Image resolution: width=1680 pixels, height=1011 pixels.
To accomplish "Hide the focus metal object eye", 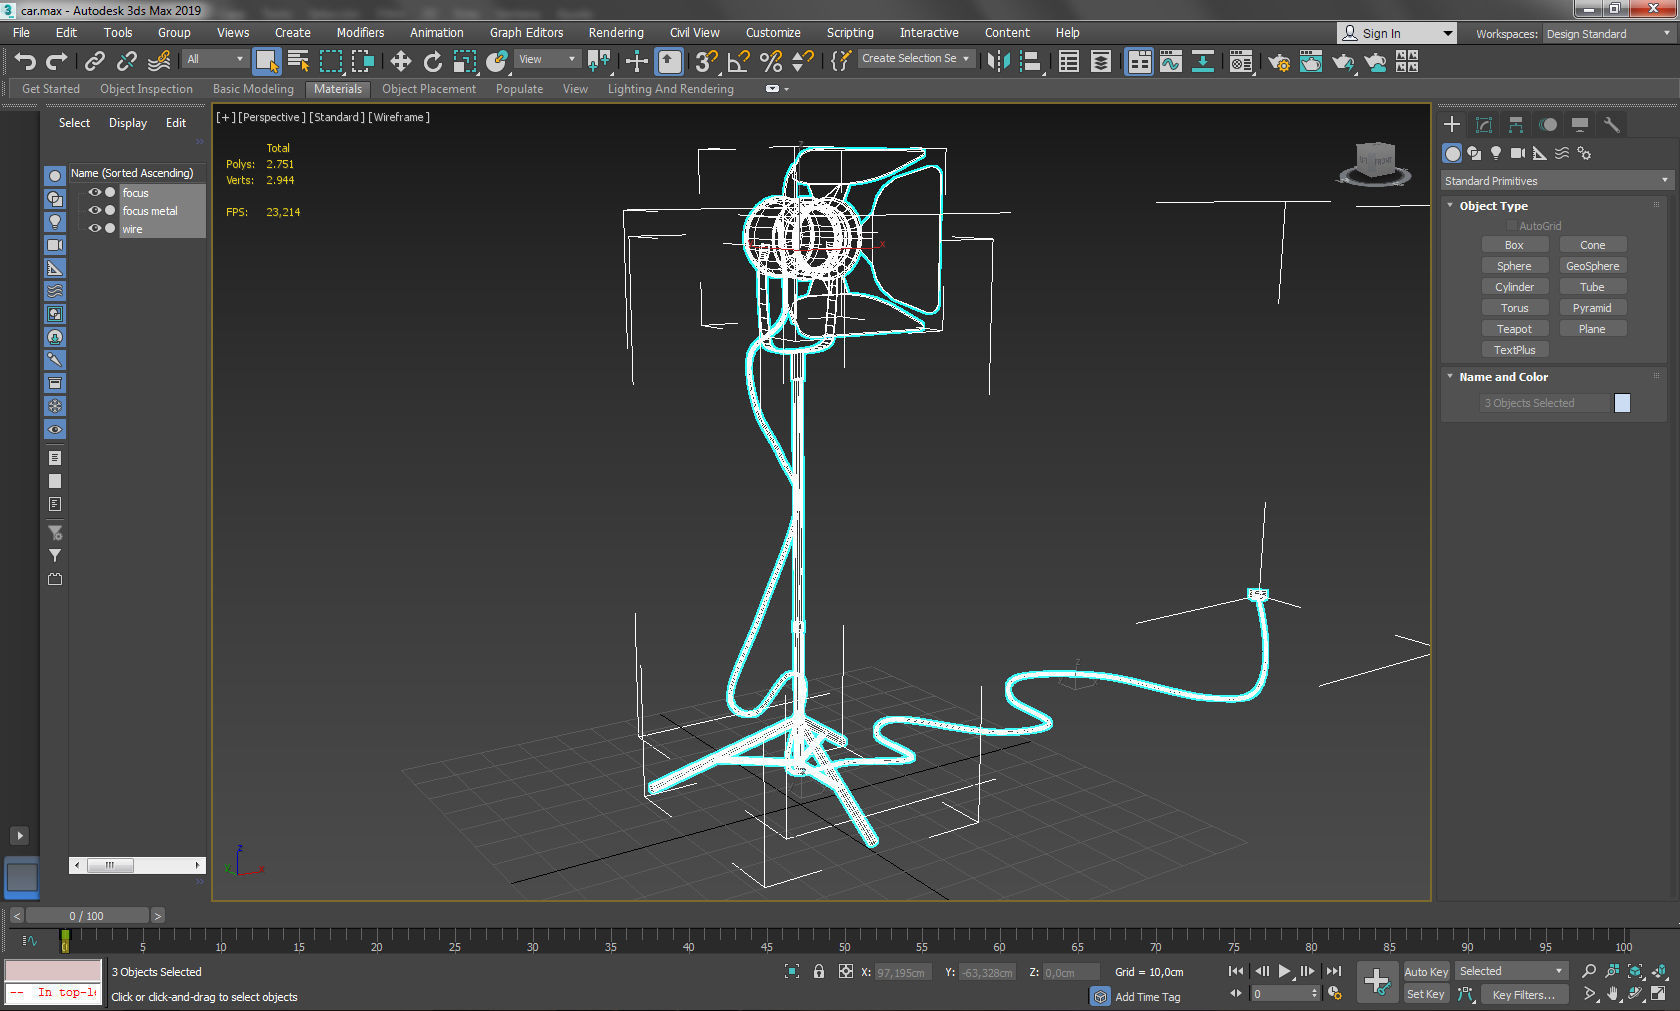I will point(95,210).
